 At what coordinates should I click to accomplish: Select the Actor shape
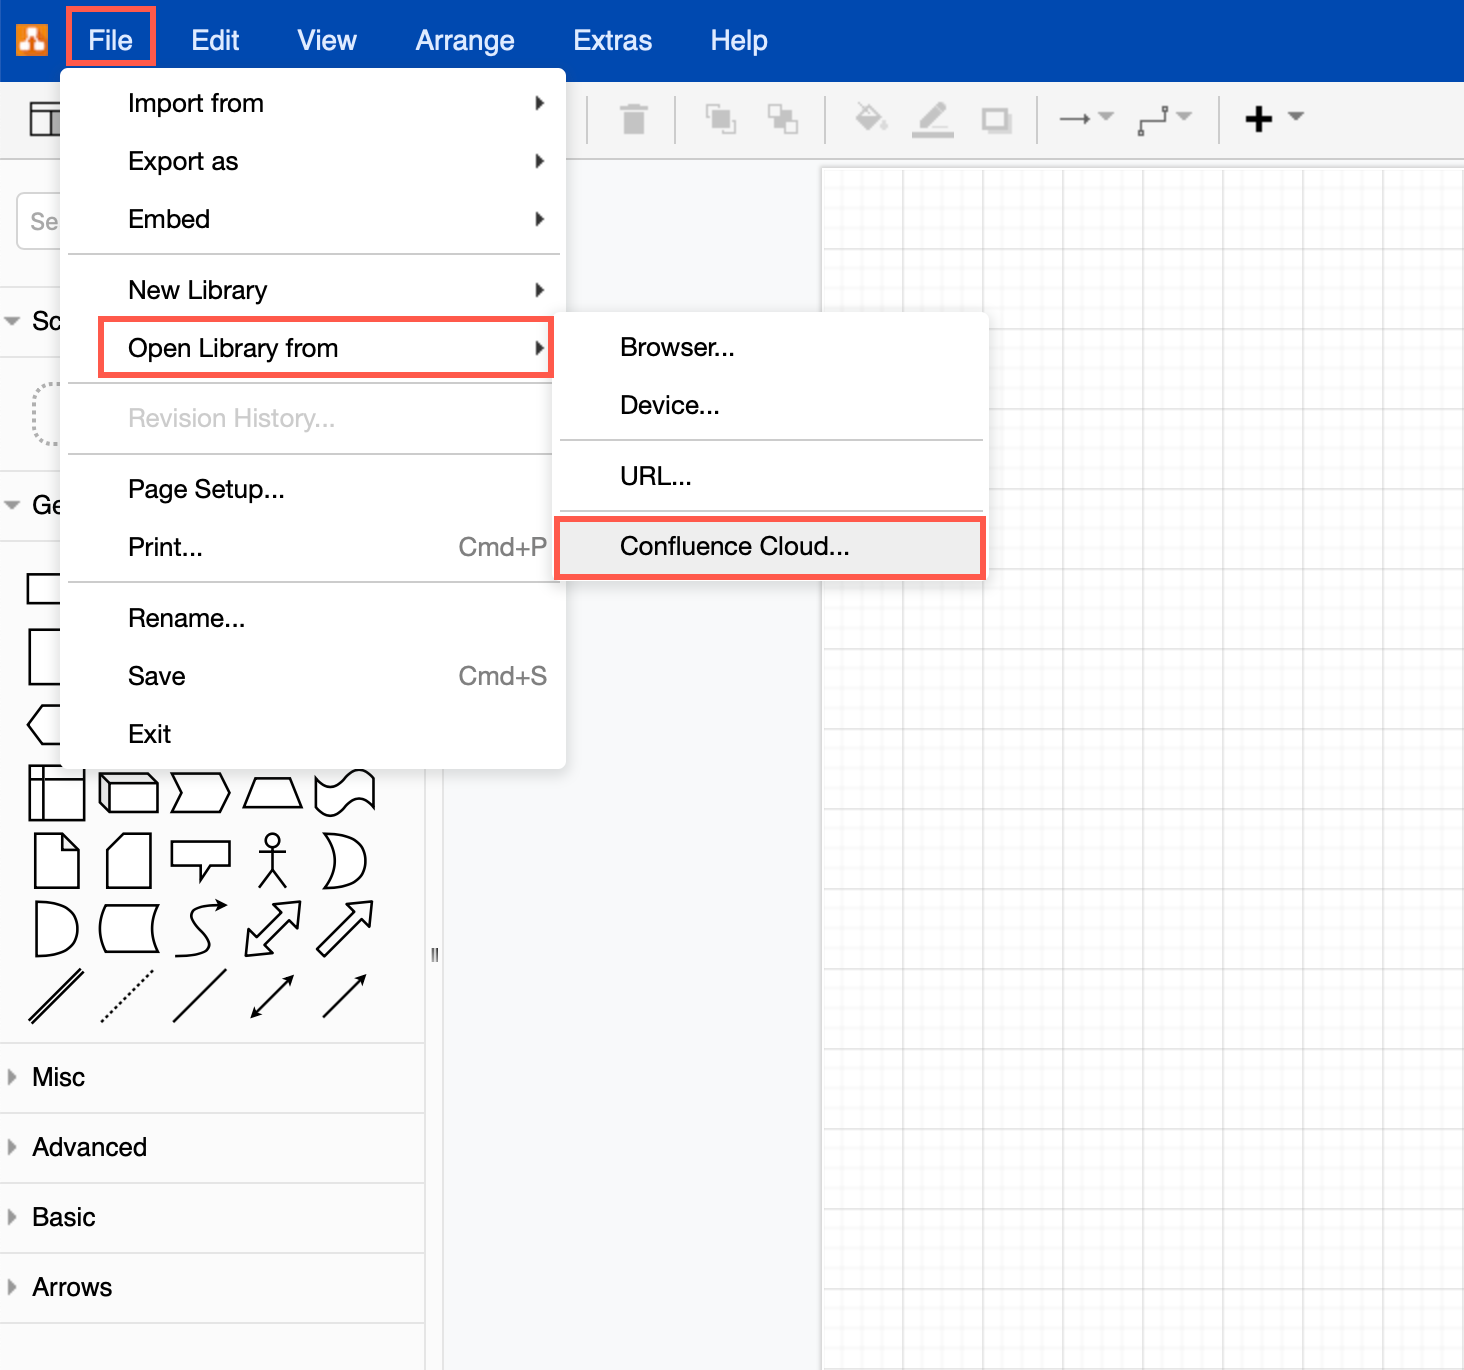[x=272, y=860]
